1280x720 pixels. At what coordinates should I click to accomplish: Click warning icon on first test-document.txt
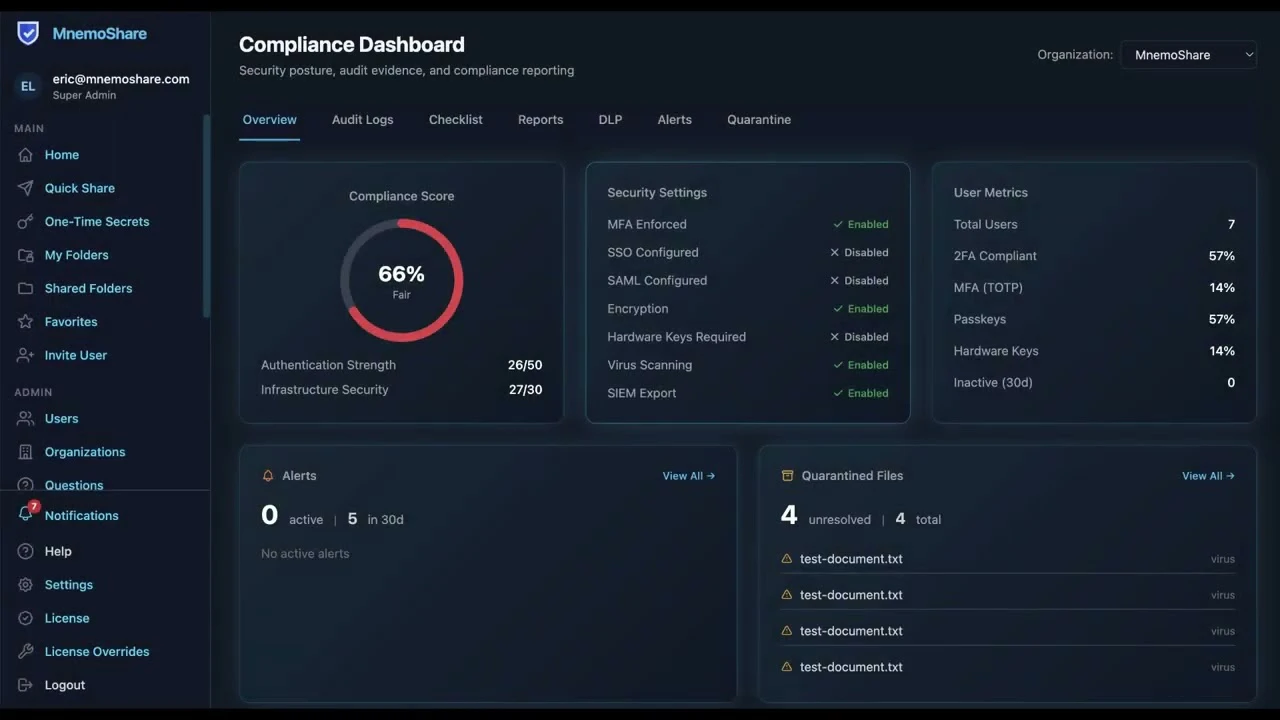point(787,559)
